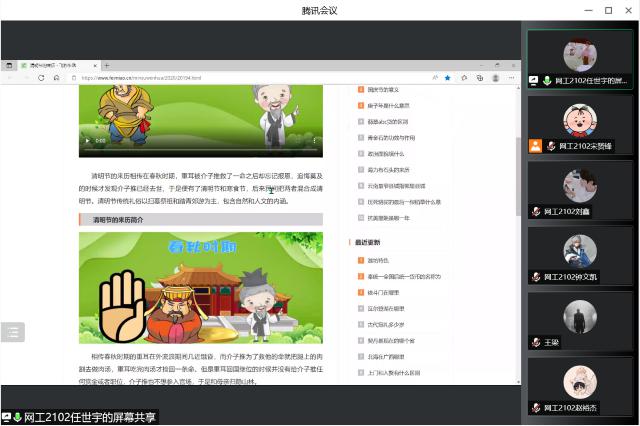Open the browser collections icon
640x426 pixels.
click(x=480, y=78)
